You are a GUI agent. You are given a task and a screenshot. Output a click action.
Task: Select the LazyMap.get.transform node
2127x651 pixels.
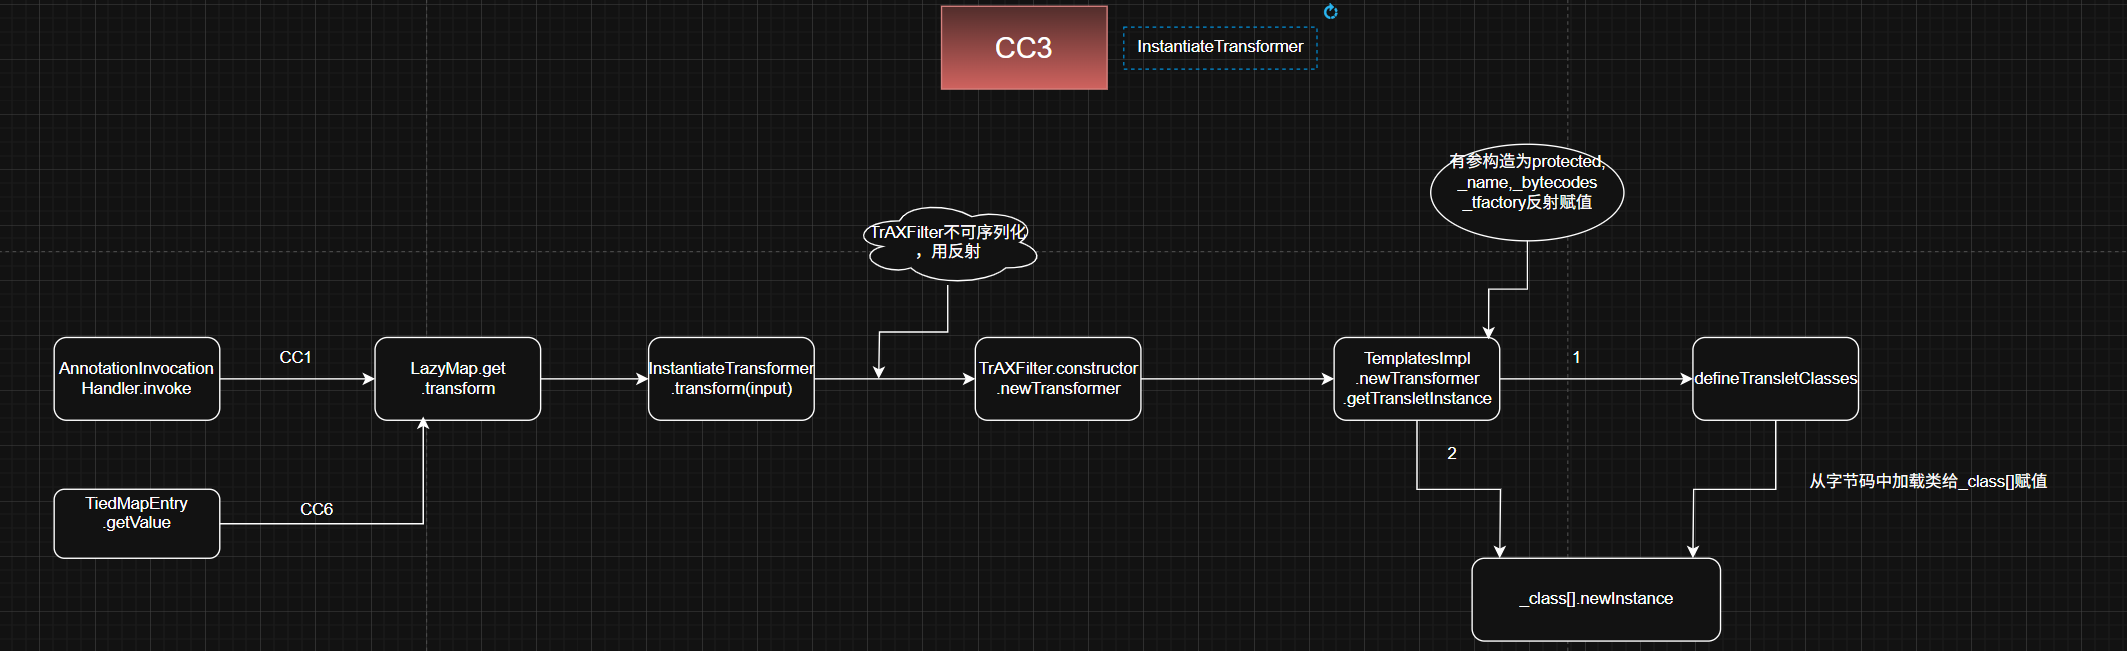[457, 379]
